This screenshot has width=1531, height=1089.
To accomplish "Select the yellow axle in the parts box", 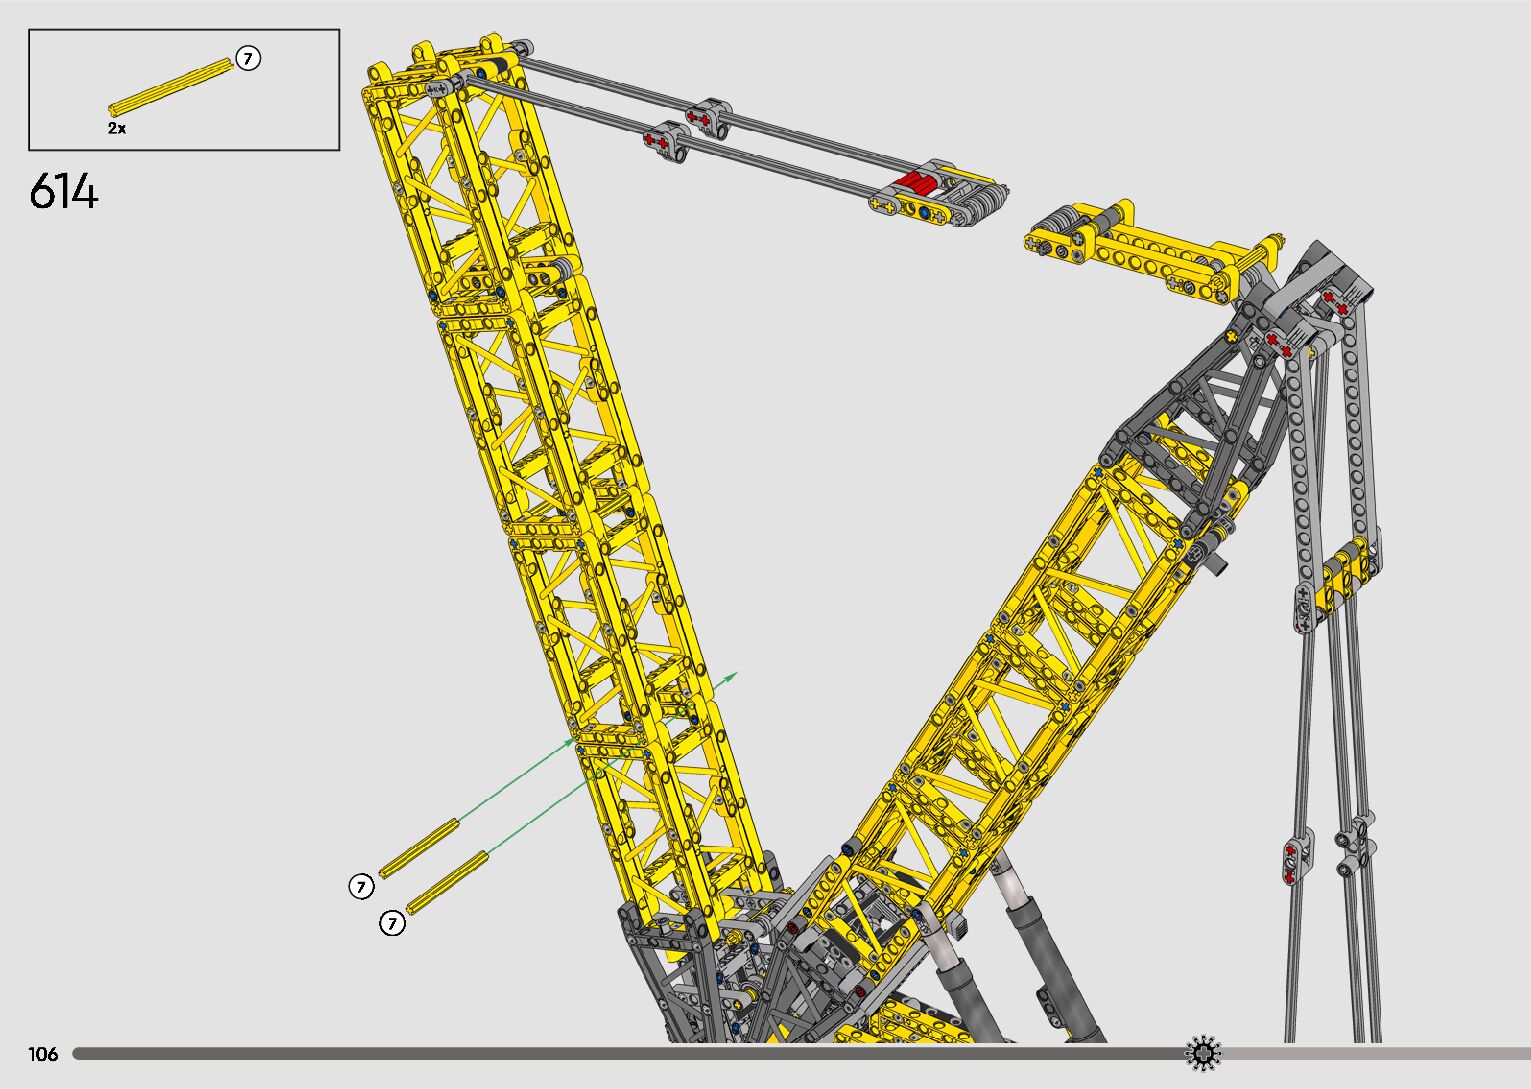I will coord(171,86).
